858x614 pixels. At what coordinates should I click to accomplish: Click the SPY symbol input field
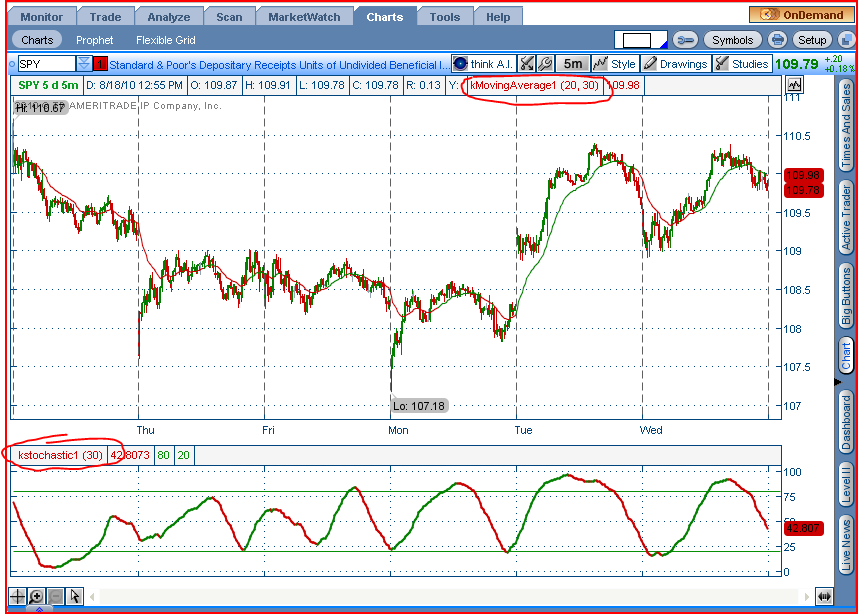pos(46,64)
